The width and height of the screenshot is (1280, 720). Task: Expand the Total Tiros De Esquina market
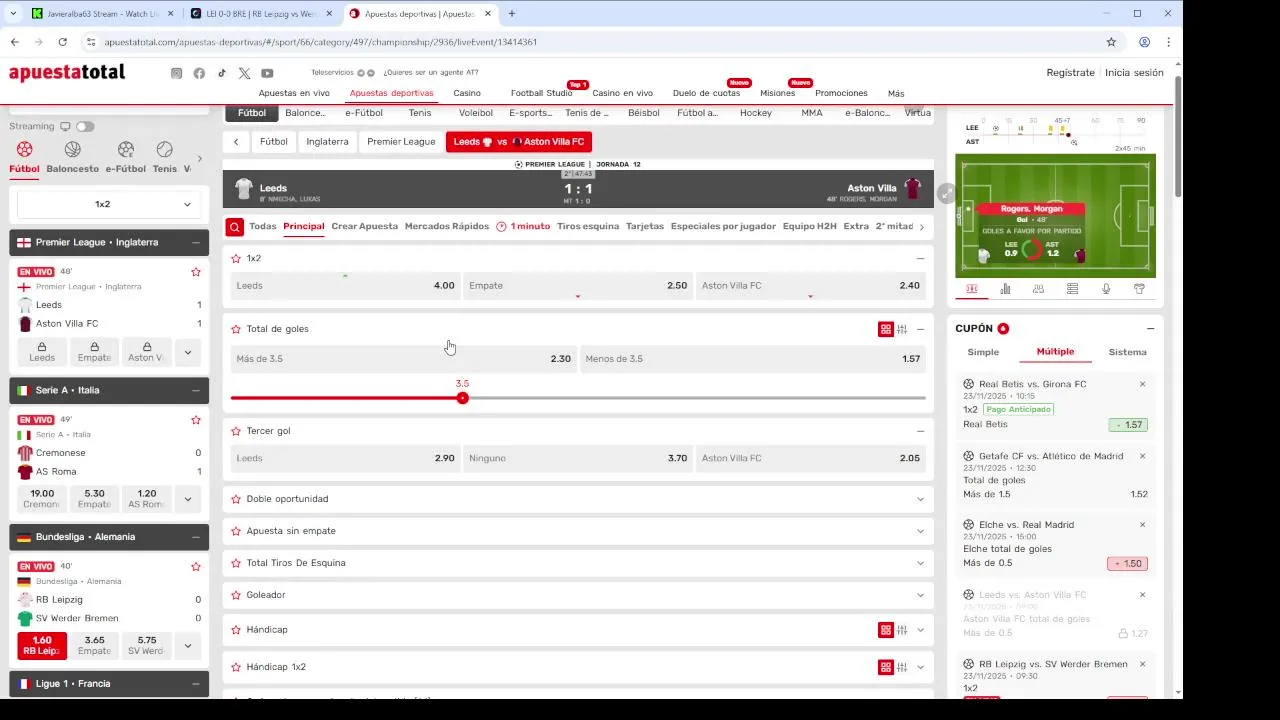click(920, 563)
